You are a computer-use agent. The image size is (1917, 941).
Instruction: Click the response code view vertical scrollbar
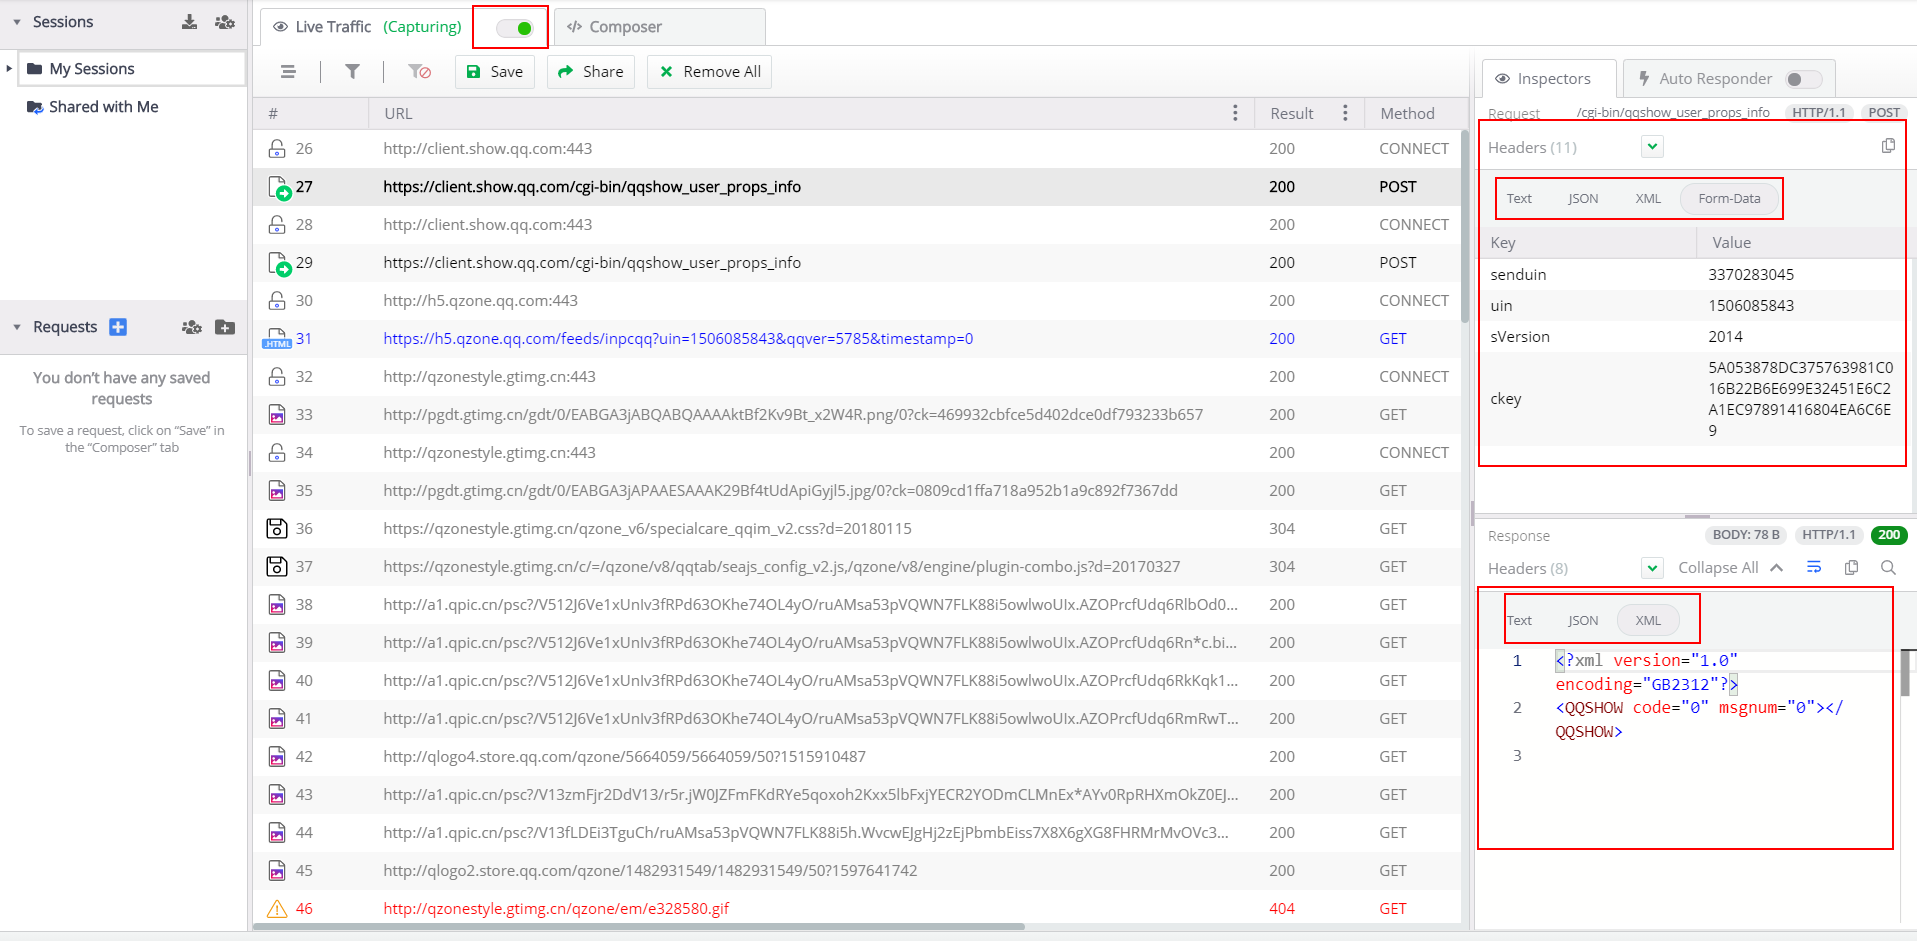1907,672
